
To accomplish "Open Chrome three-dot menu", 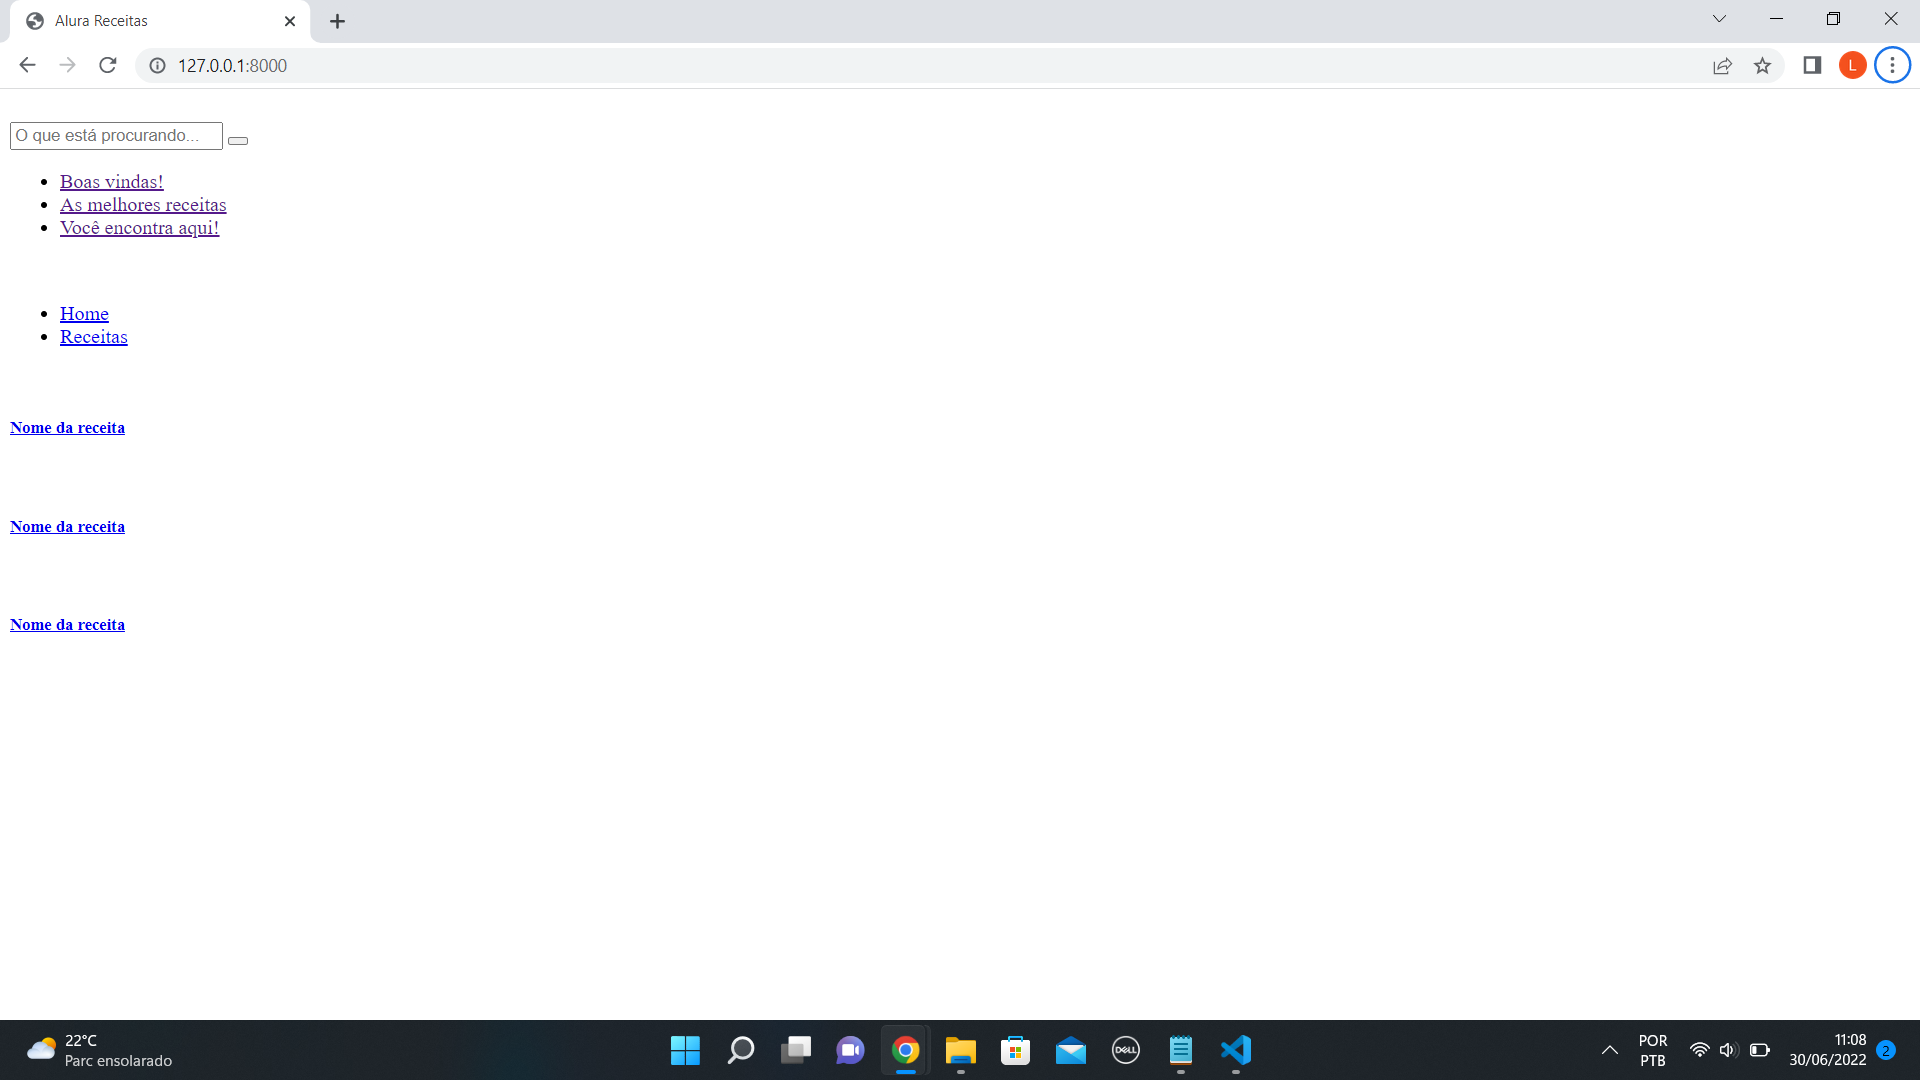I will click(1892, 65).
